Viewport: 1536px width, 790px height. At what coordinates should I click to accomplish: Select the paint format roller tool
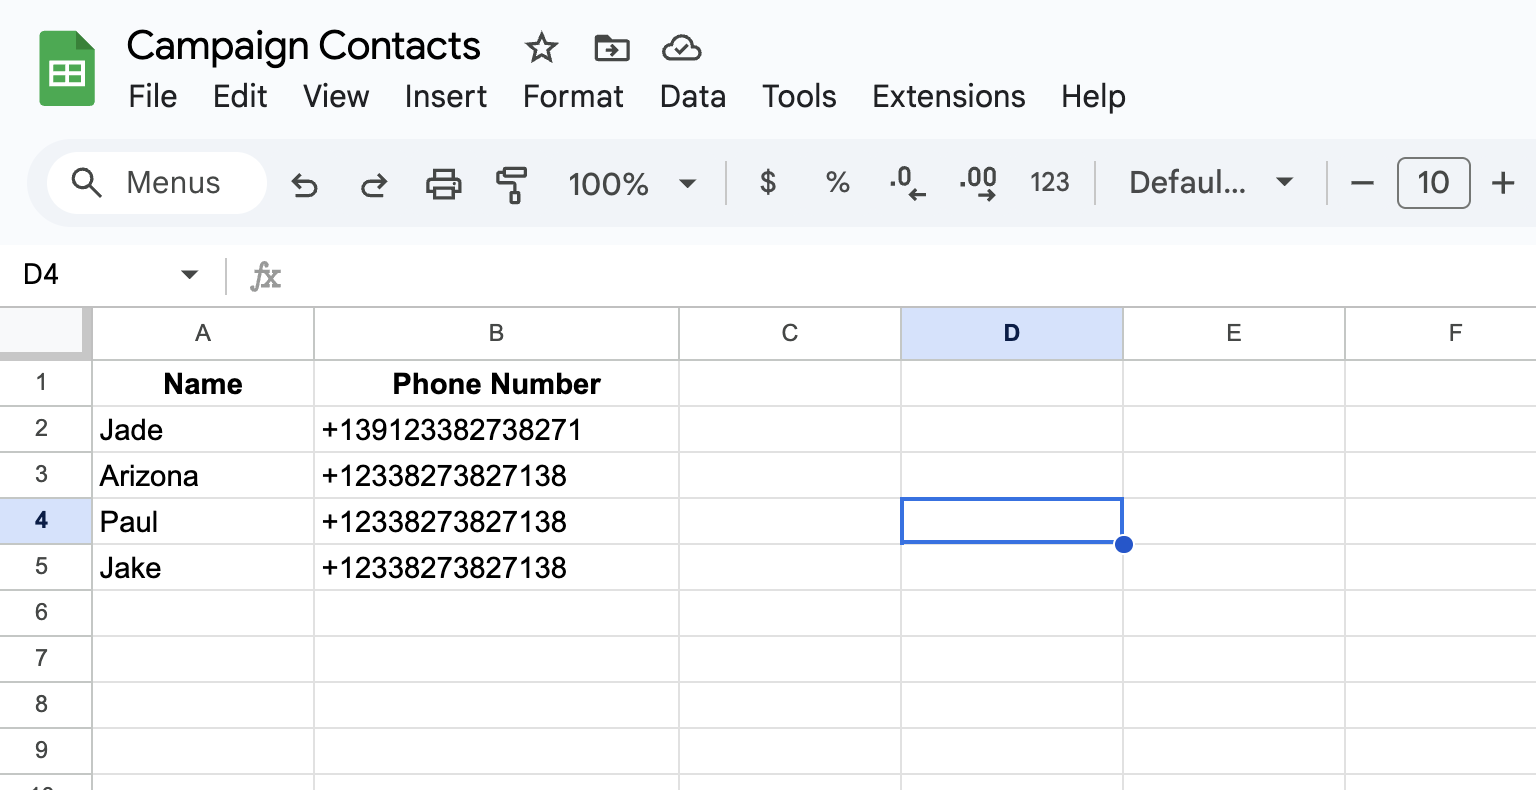pyautogui.click(x=511, y=184)
